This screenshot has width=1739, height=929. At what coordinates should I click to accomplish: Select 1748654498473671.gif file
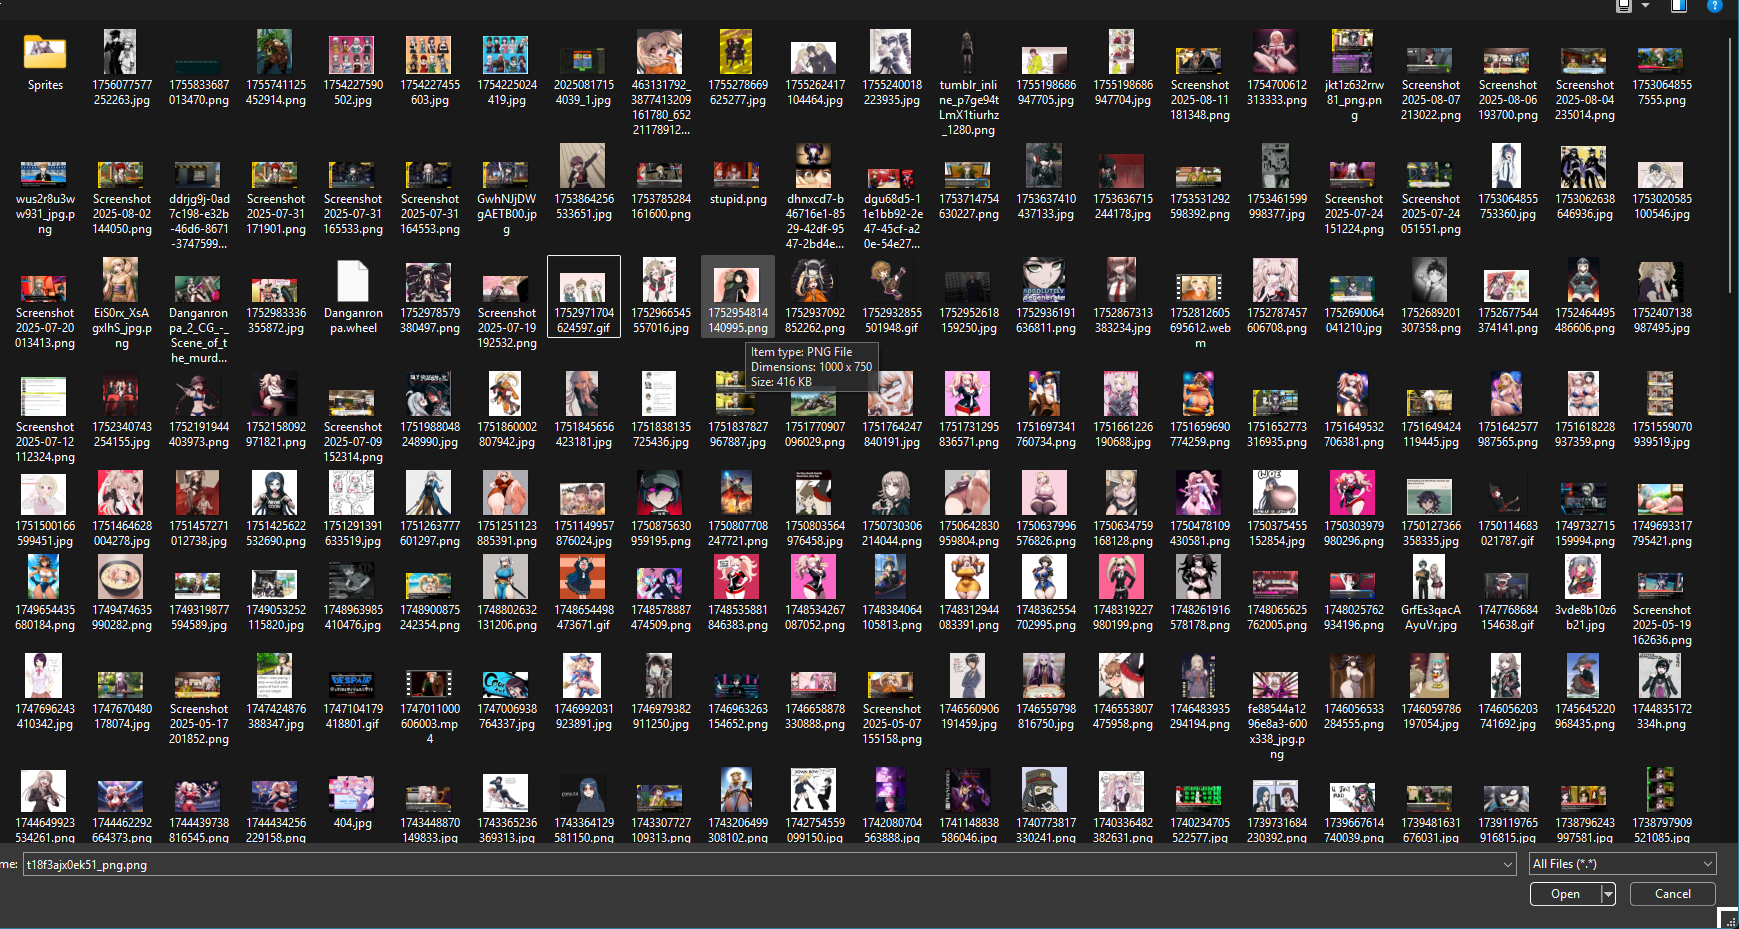click(x=584, y=577)
